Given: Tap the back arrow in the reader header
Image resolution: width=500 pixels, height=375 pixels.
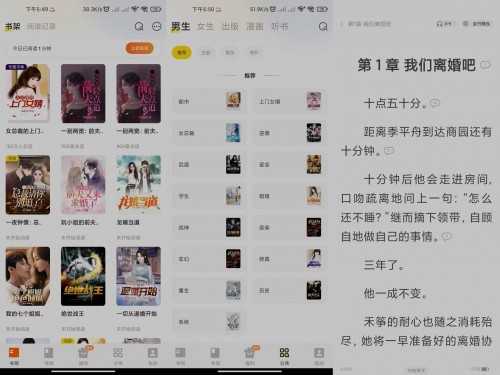Looking at the screenshot, I should point(341,24).
